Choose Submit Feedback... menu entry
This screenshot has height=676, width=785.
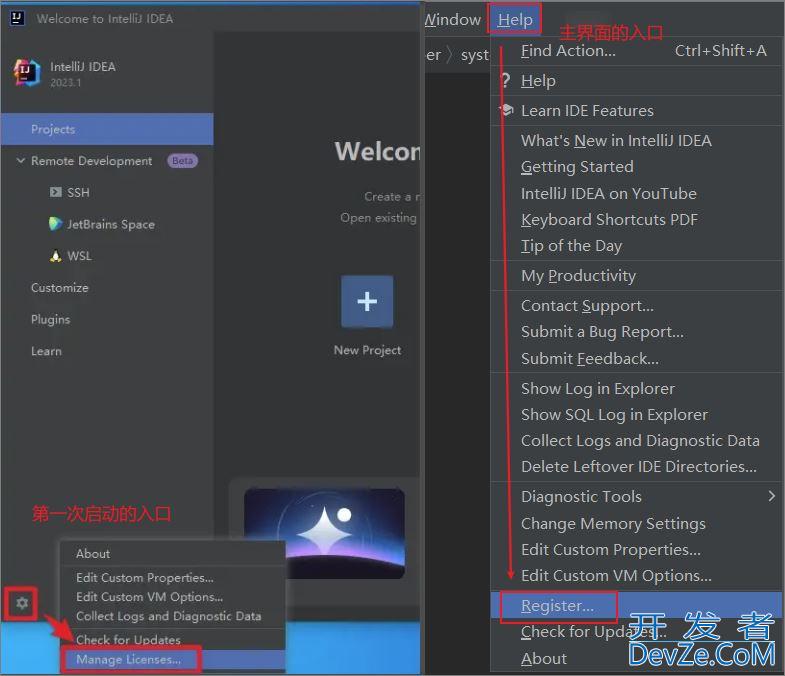click(x=636, y=359)
